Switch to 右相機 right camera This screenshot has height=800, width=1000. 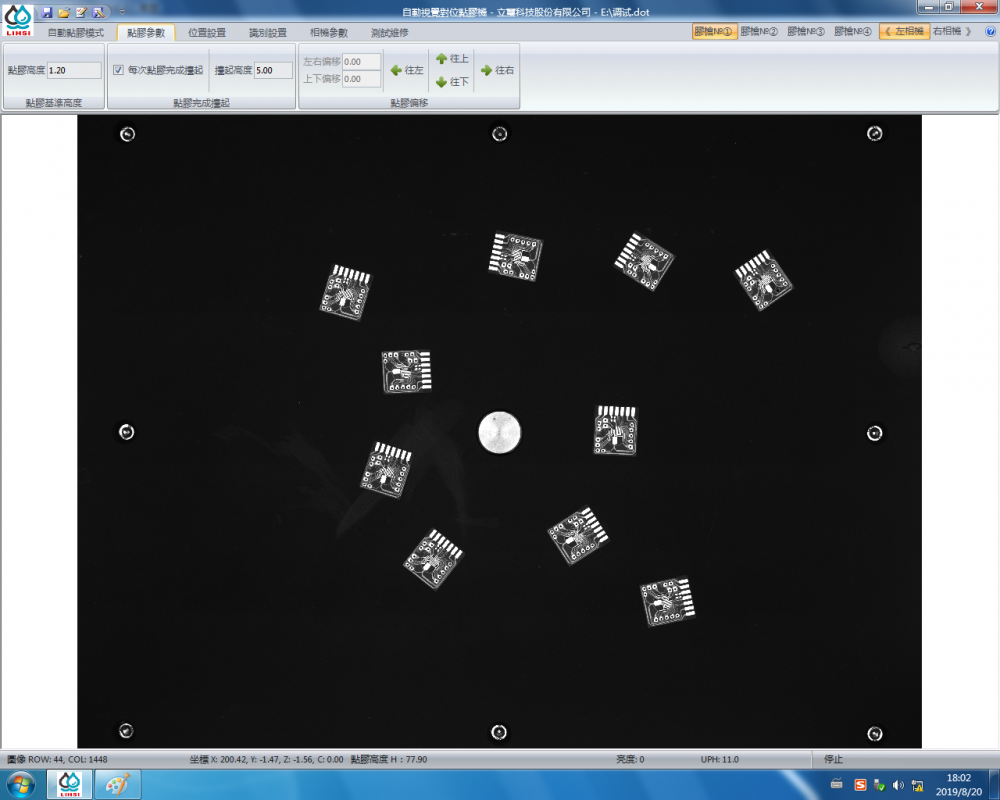click(x=950, y=32)
